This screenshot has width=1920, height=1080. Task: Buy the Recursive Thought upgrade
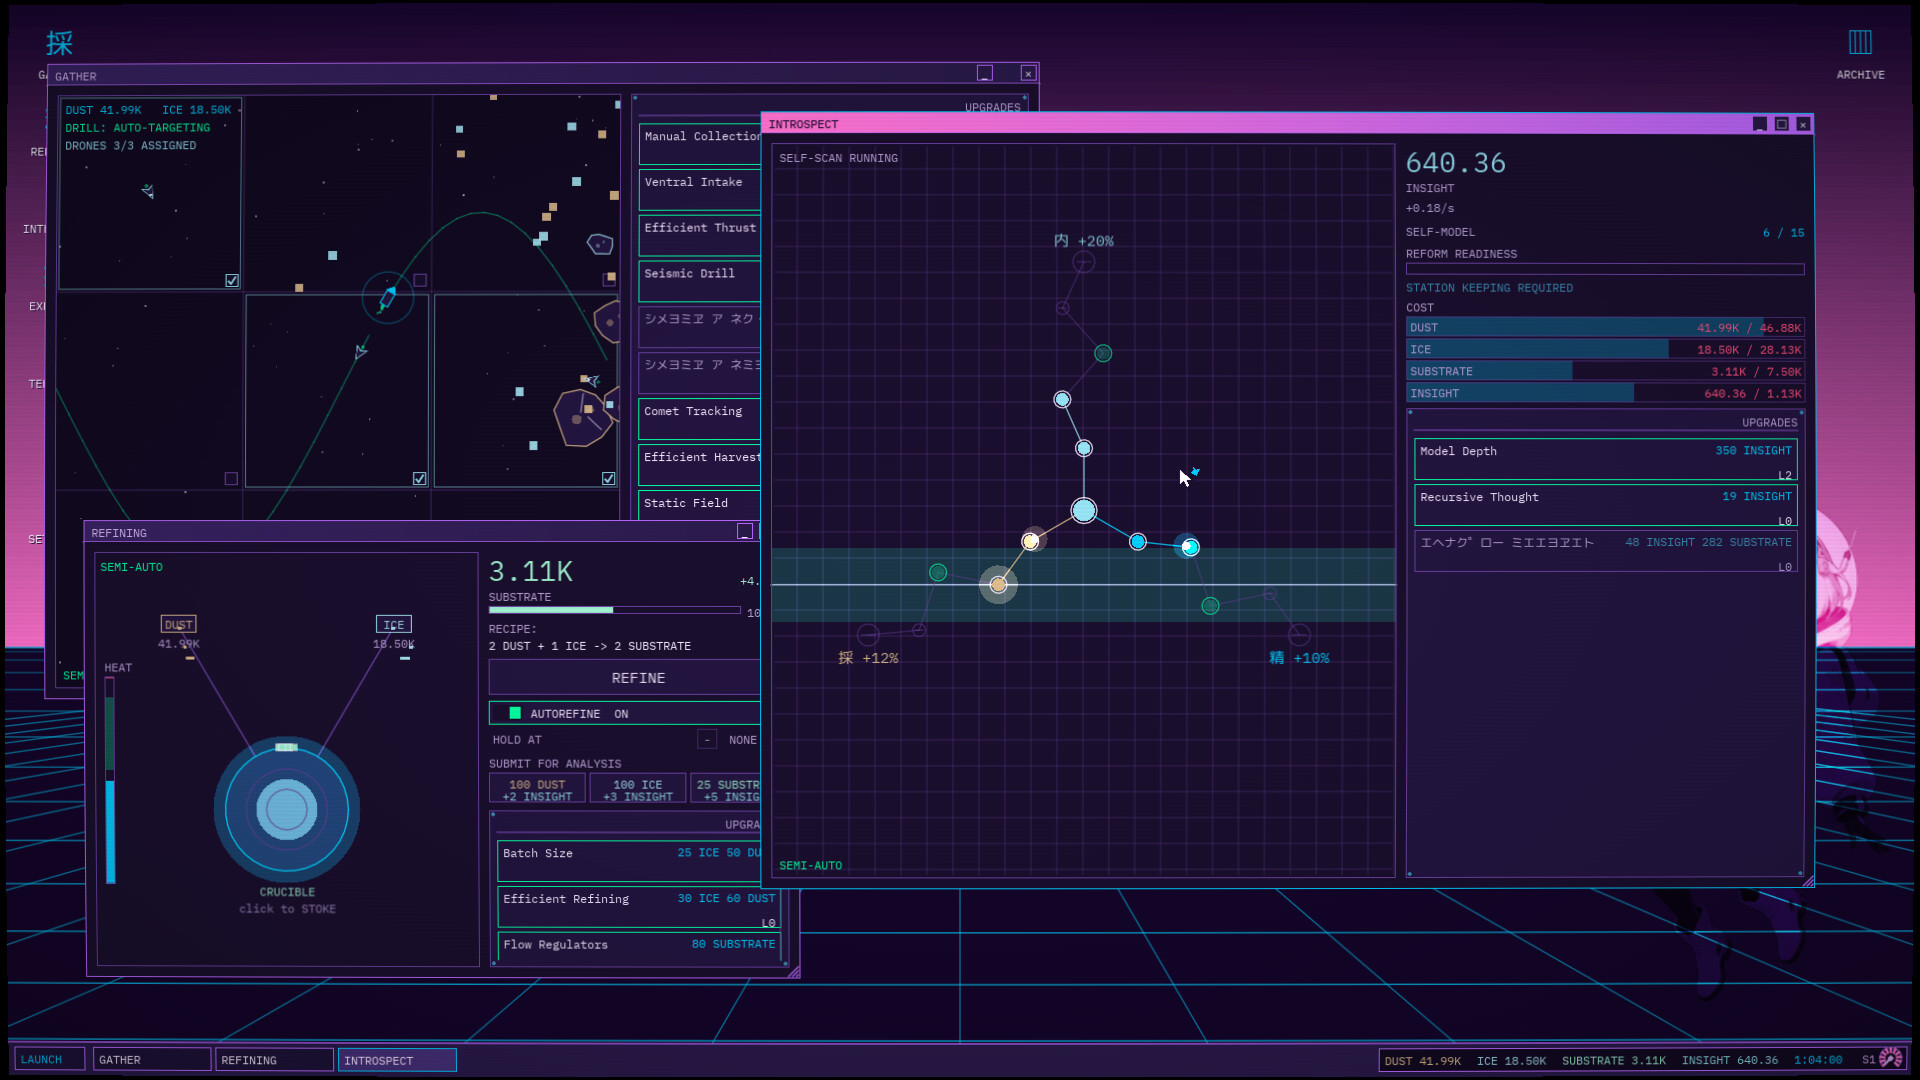click(x=1605, y=506)
